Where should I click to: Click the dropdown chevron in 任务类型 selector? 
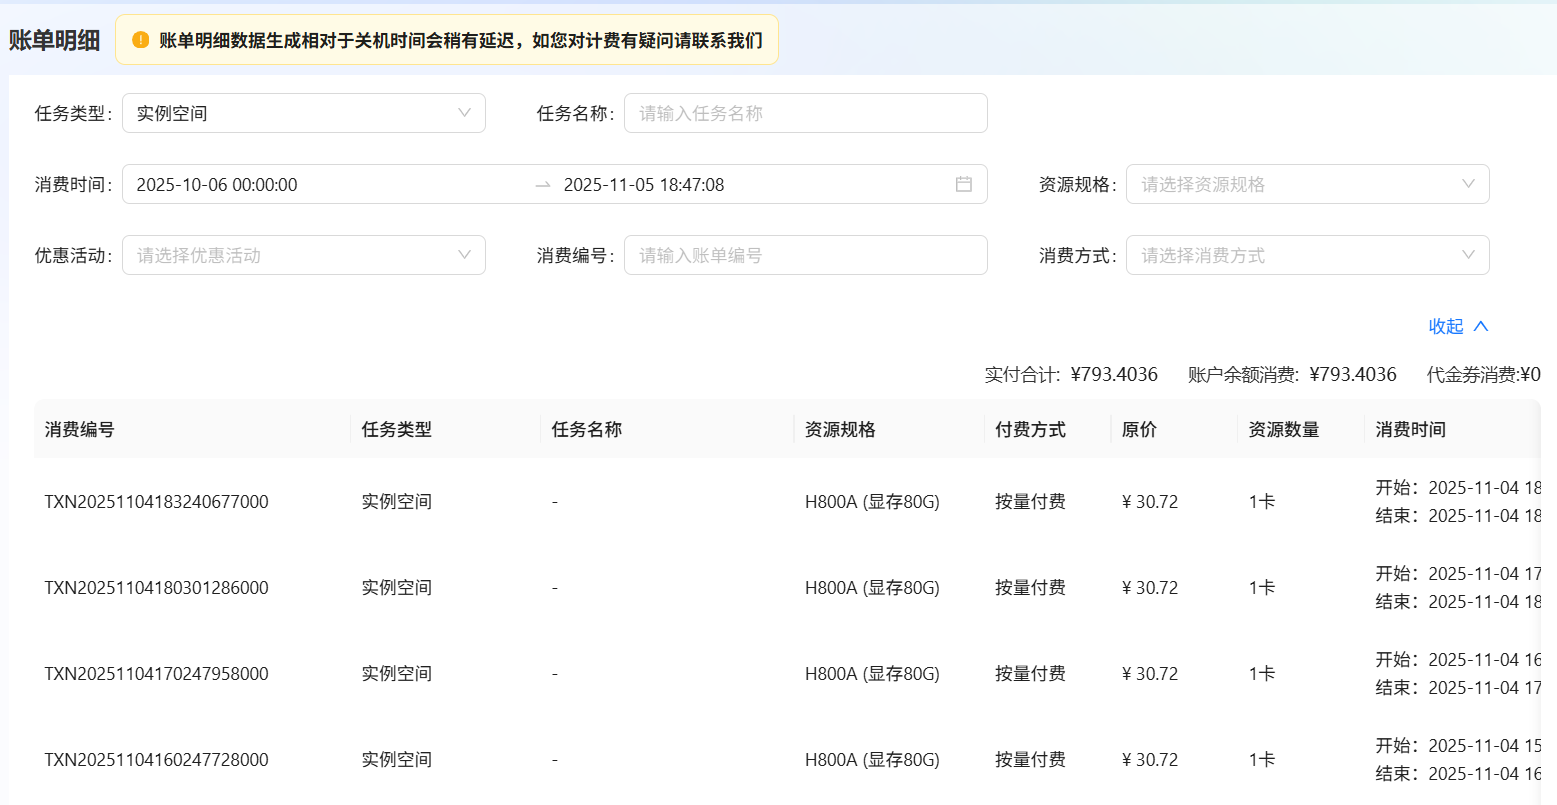(x=464, y=113)
